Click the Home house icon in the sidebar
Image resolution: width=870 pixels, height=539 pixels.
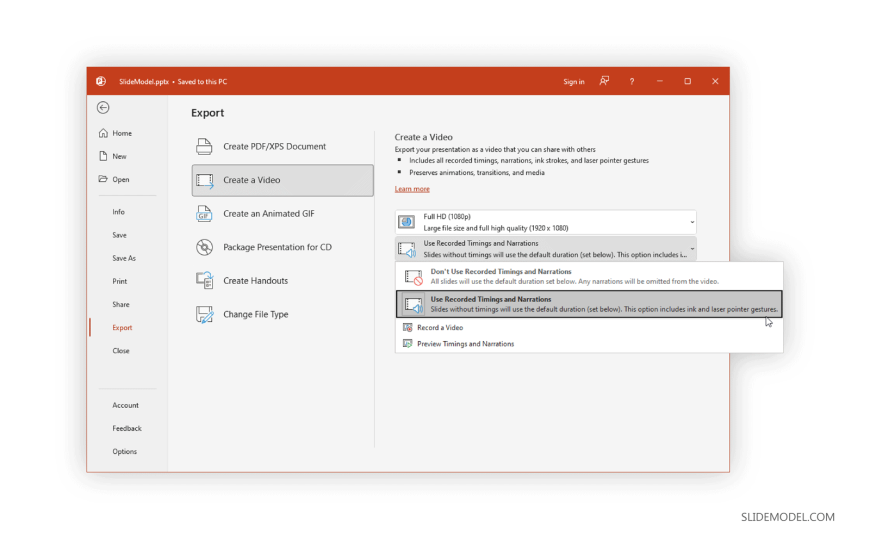[x=103, y=133]
